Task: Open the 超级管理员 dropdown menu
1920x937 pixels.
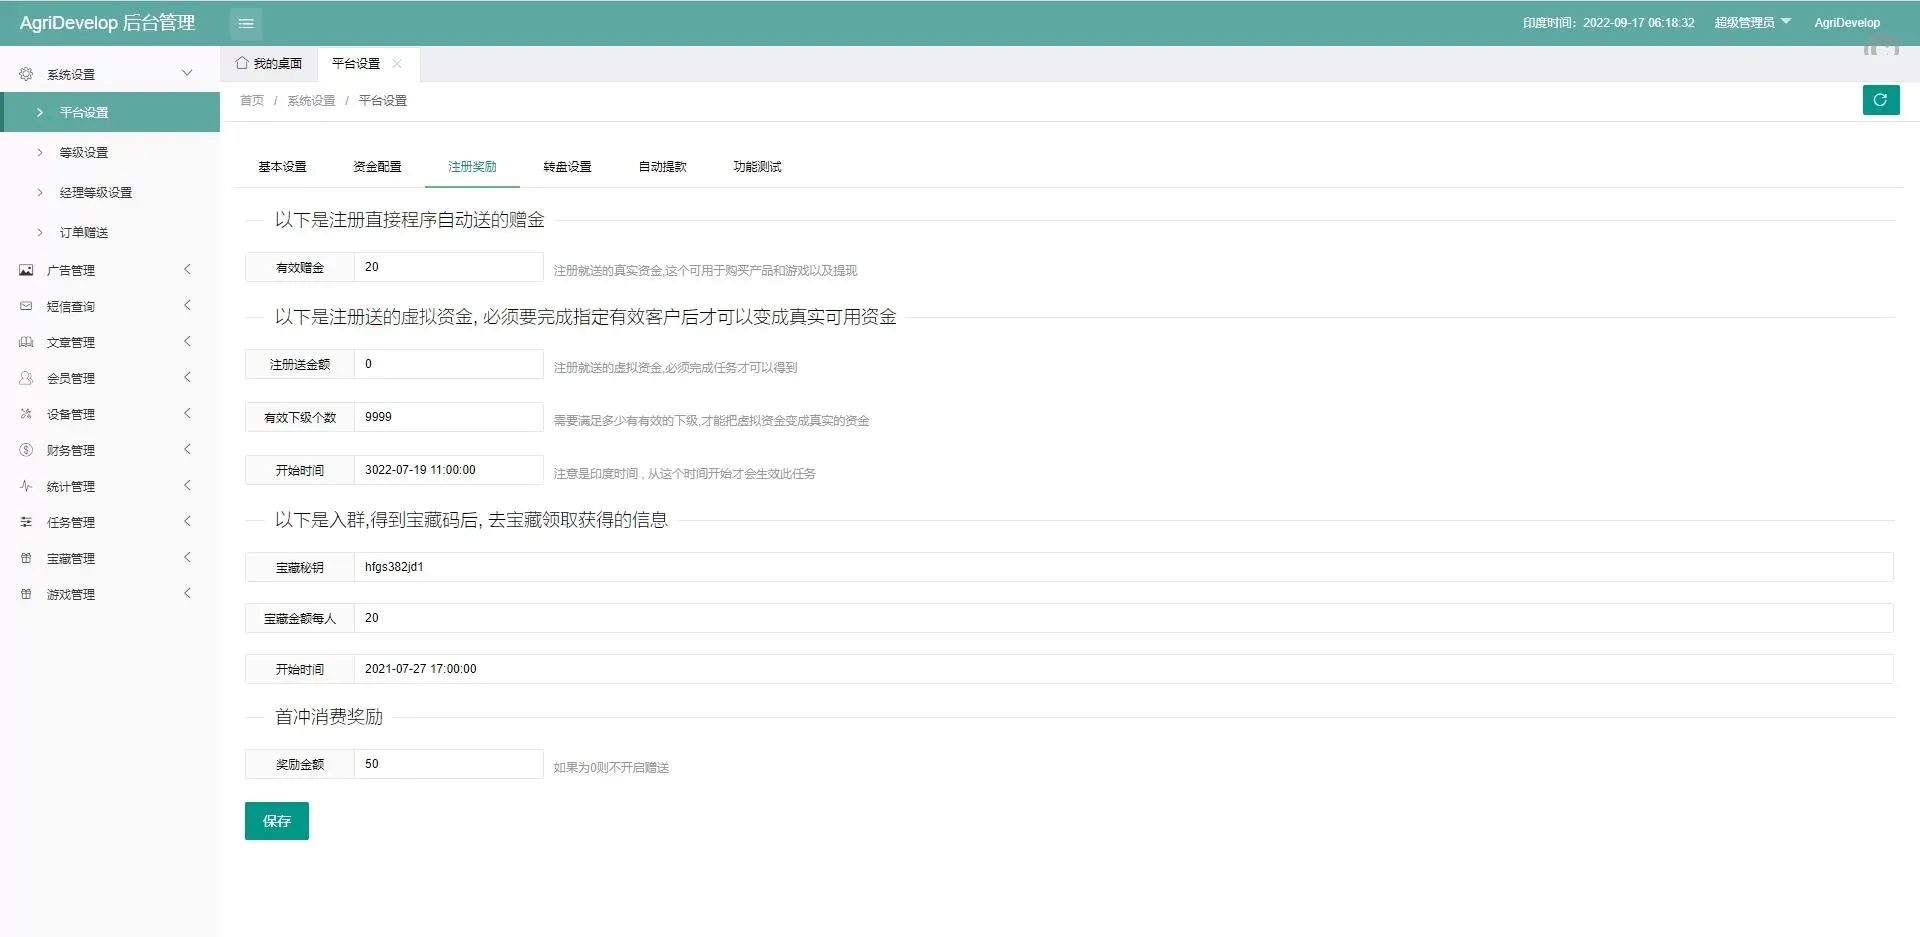Action: coord(1752,22)
